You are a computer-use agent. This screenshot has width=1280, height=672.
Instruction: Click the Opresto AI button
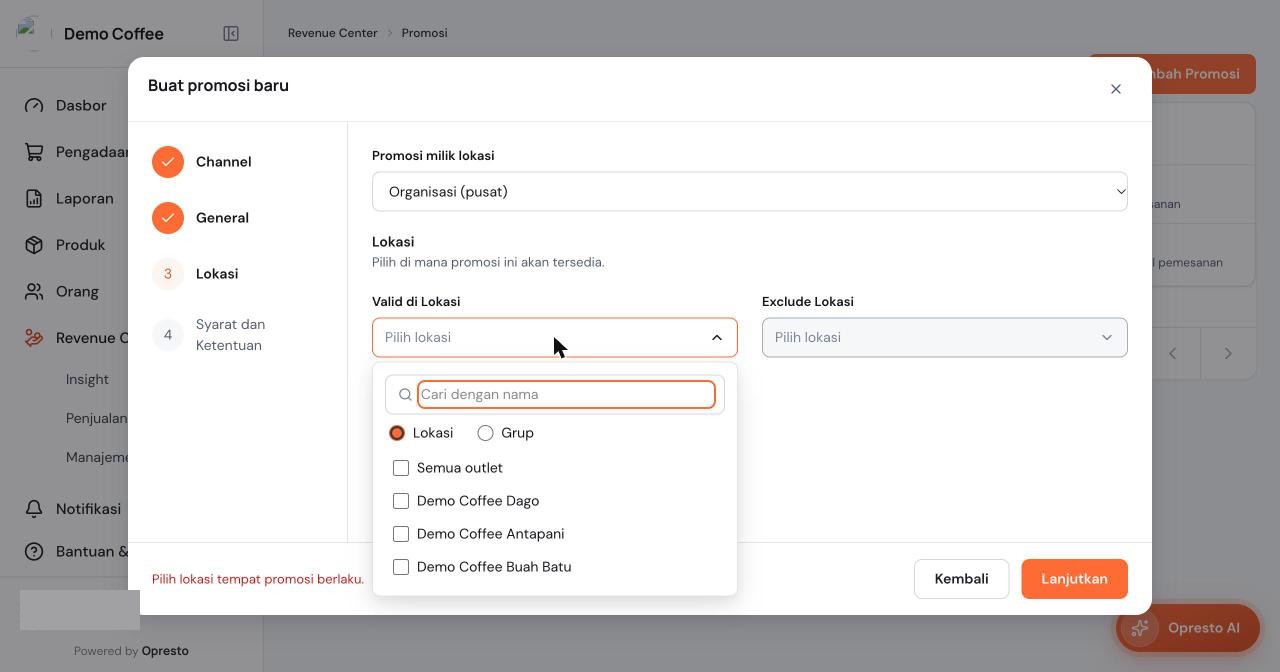[x=1188, y=628]
